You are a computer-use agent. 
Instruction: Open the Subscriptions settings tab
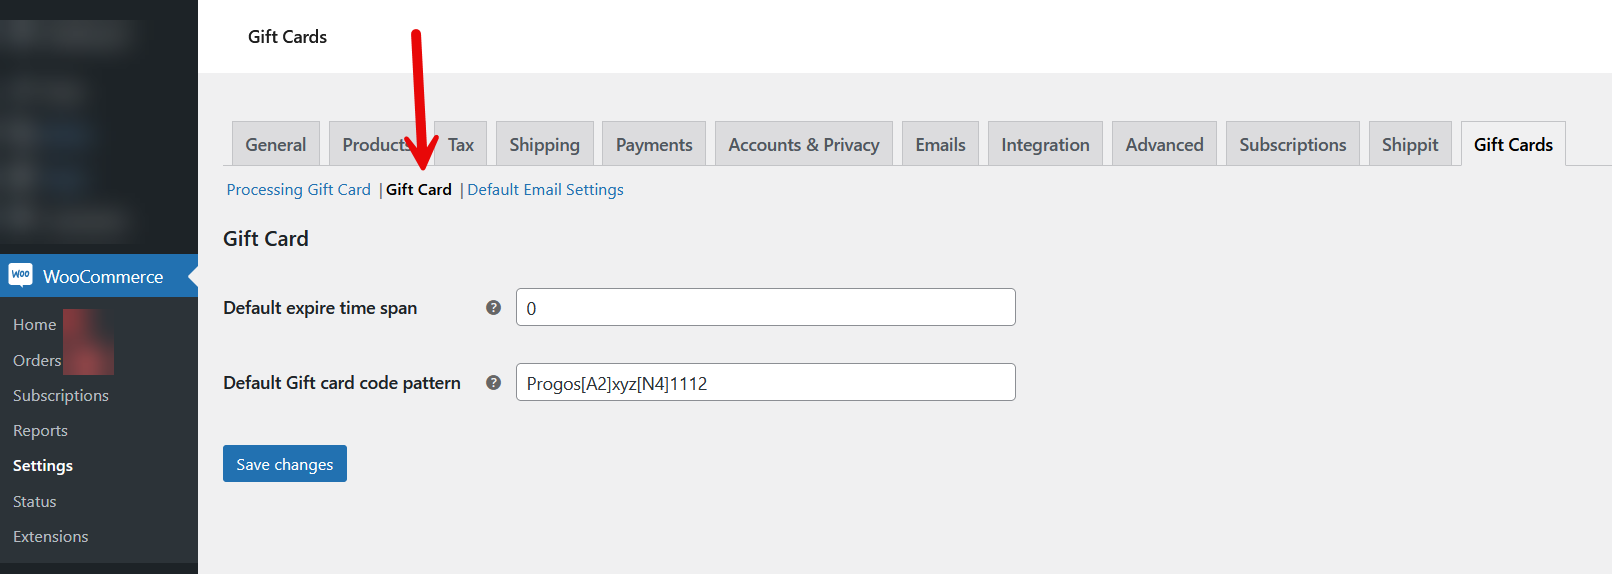(1293, 144)
